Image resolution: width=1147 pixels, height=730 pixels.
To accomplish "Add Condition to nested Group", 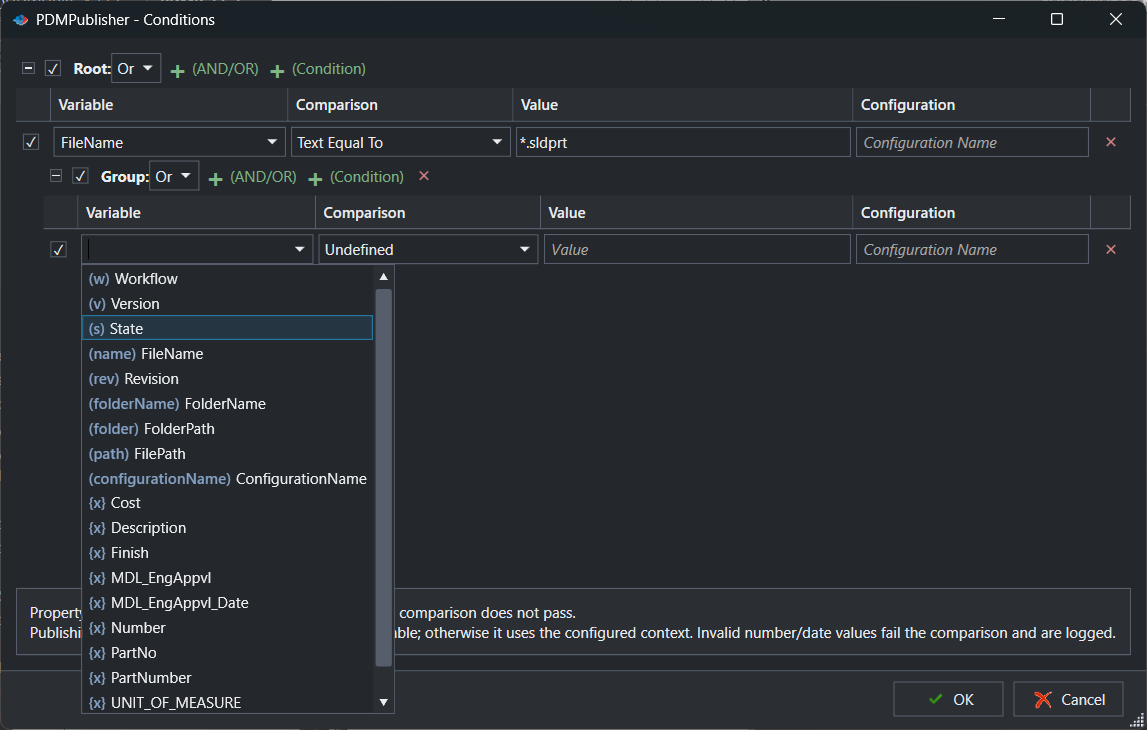I will pyautogui.click(x=356, y=178).
